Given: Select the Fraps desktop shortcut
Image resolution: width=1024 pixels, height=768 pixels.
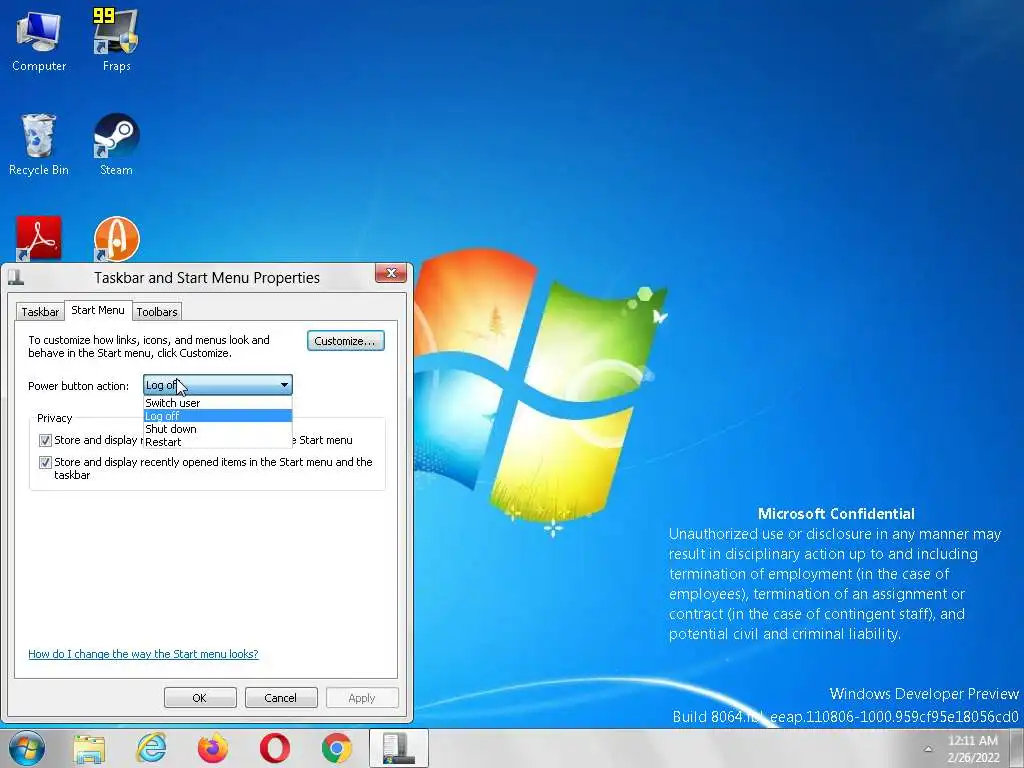Looking at the screenshot, I should pos(116,40).
